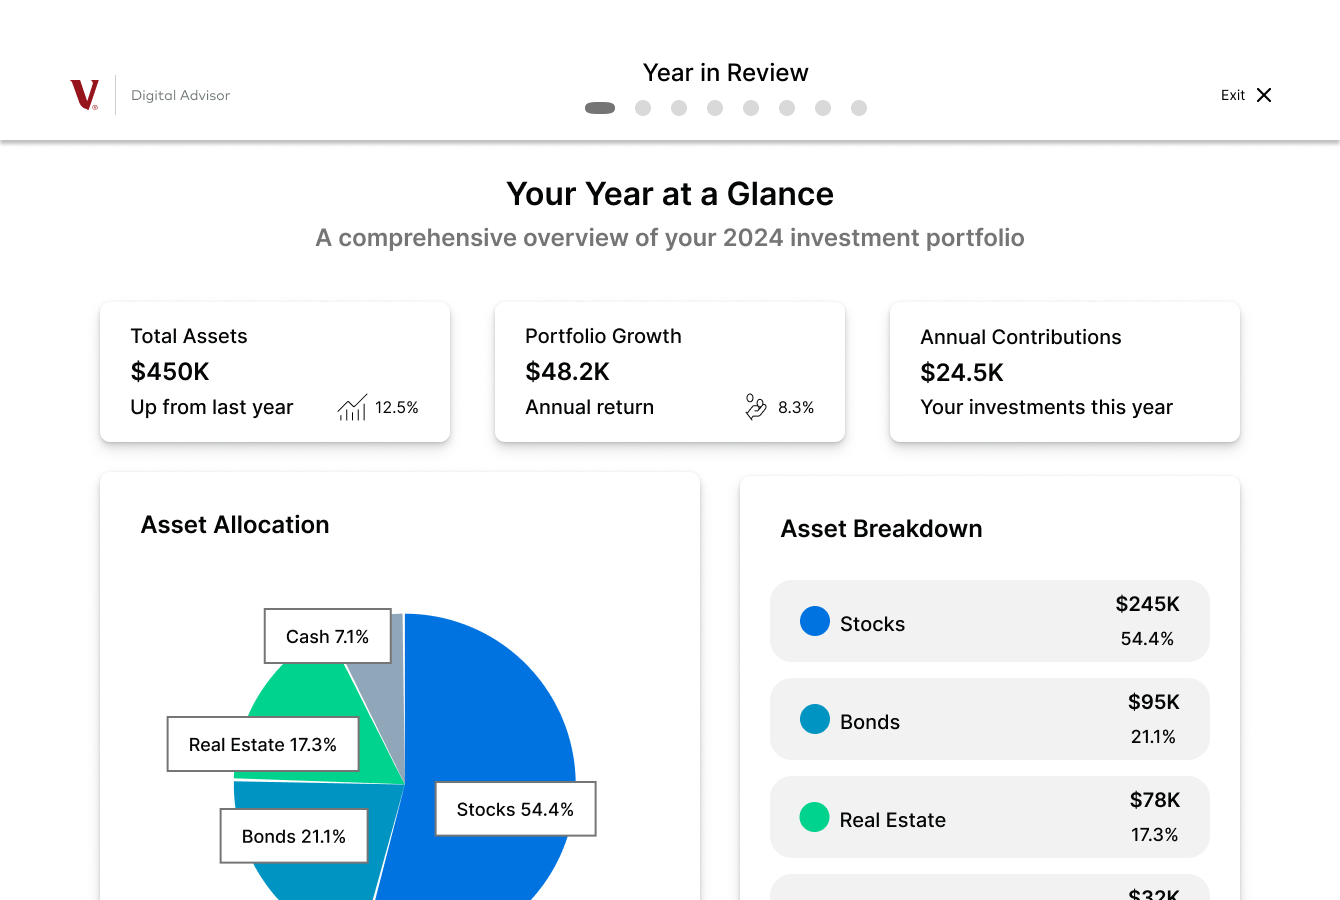Select the Bonds row in Asset Breakdown
1340x900 pixels.
coord(990,719)
